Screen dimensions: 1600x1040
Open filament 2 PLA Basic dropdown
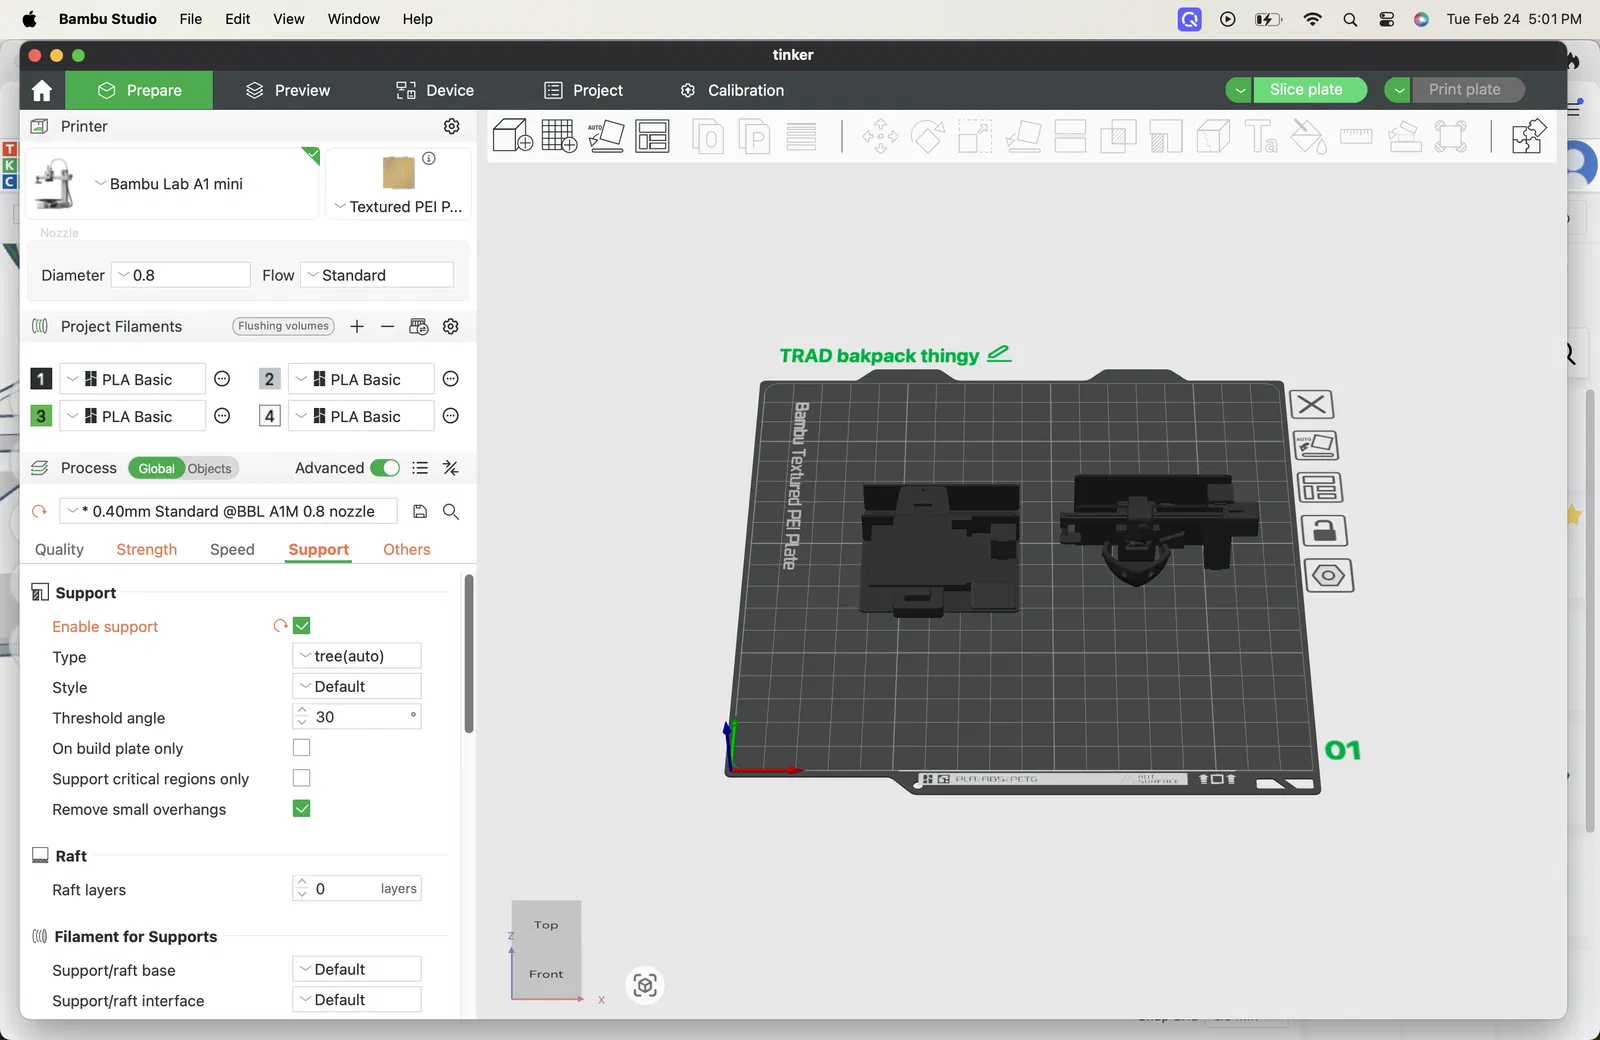pos(361,379)
